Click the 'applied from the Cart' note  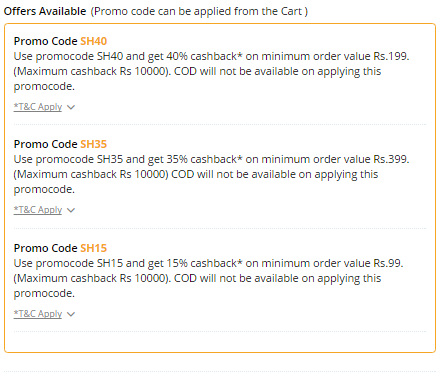pos(199,11)
